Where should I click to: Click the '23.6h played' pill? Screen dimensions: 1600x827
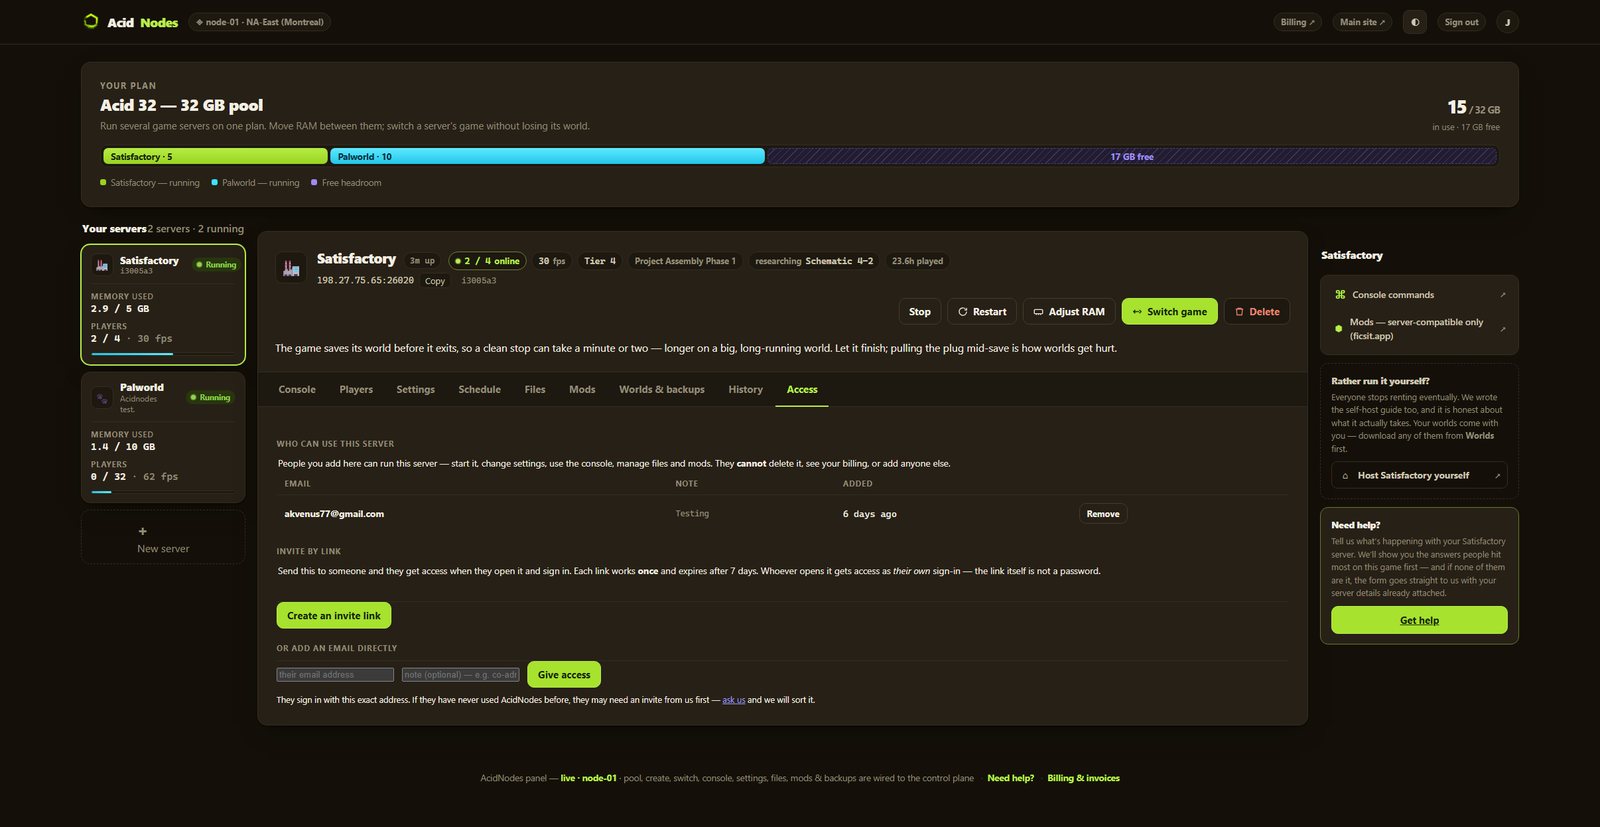917,261
